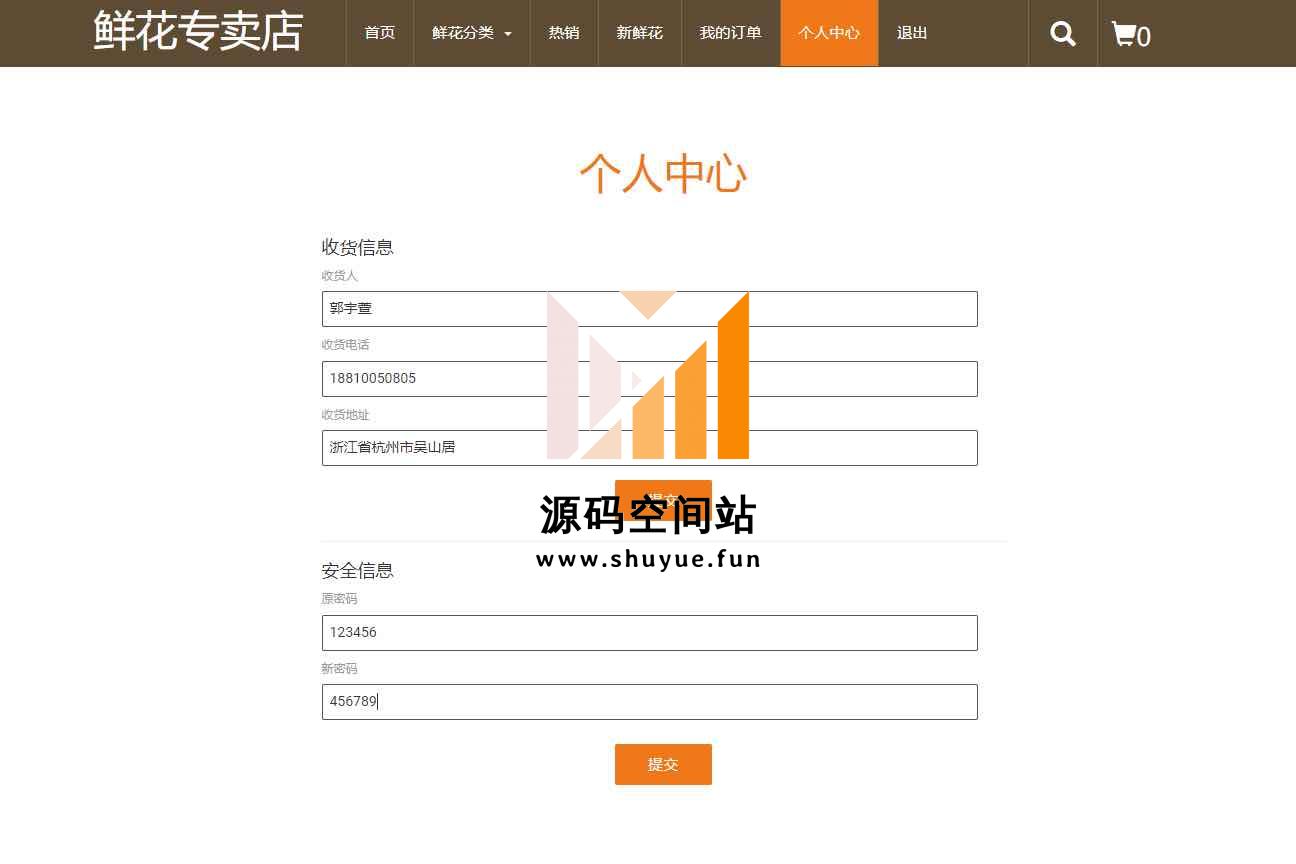
Task: Click the 鲜花专卖店 site logo
Action: 198,31
